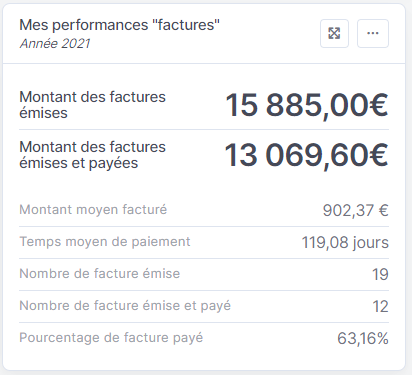Click empty header area left of fullscreen icon
Screen dimensions: 412x375
(270, 33)
